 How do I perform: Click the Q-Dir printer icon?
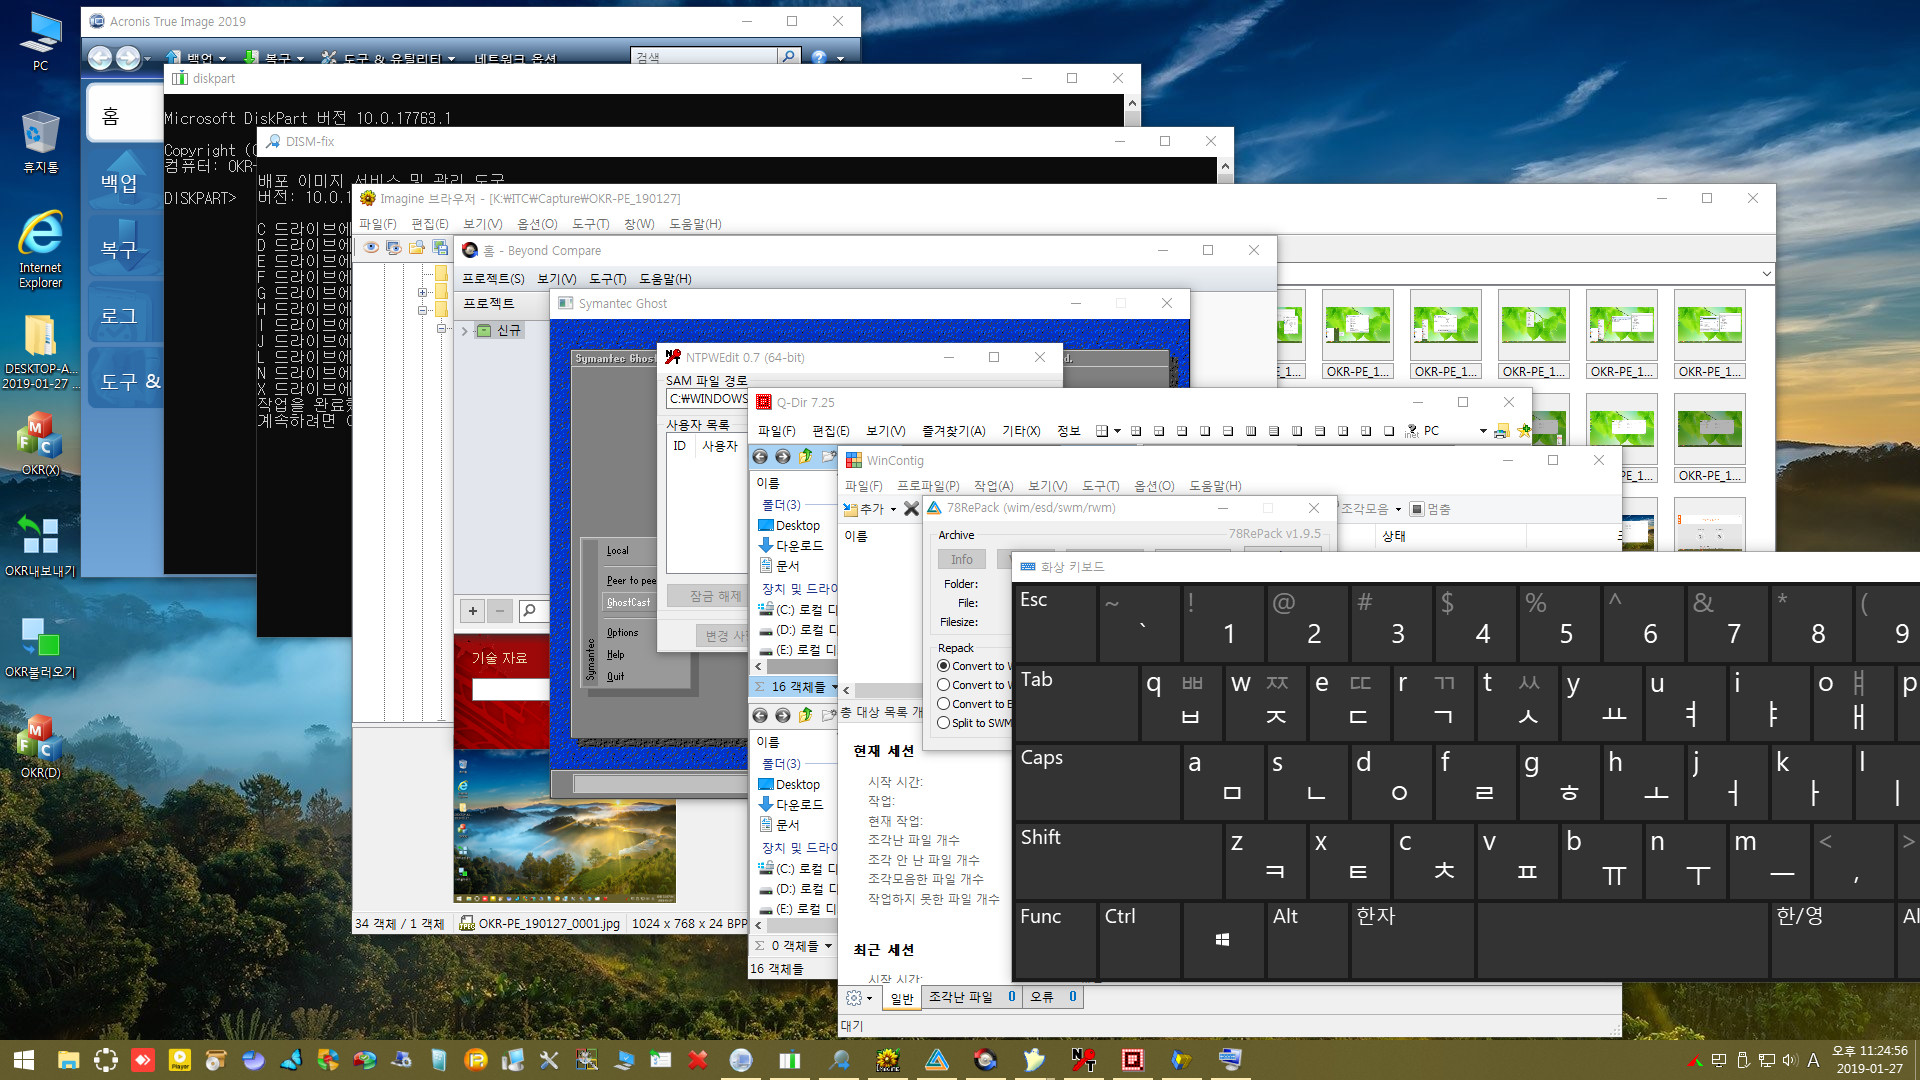point(1501,431)
